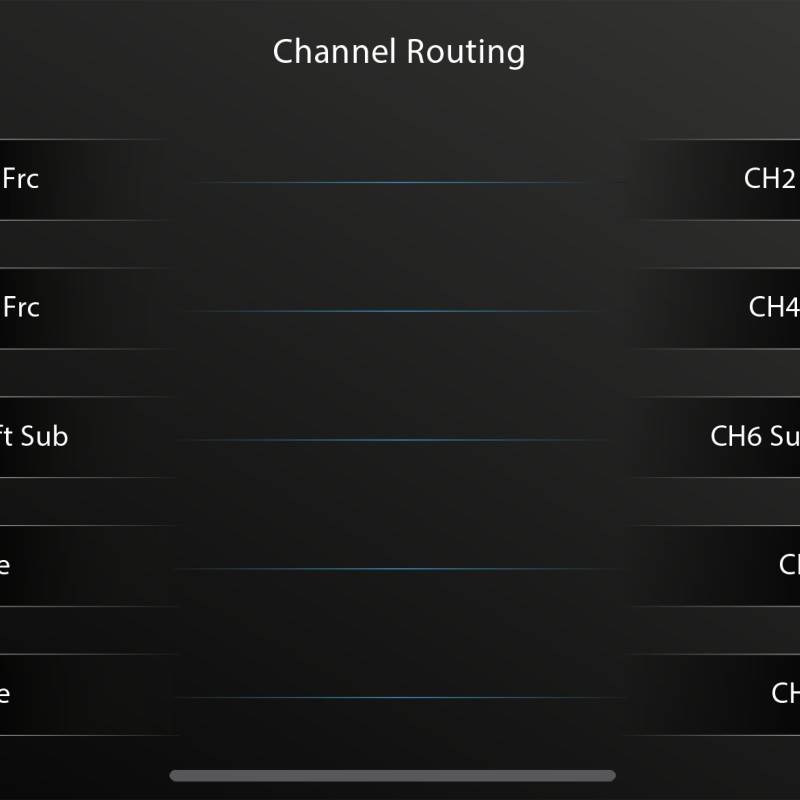Tap the Channel Routing title
The width and height of the screenshot is (800, 800).
pos(399,51)
